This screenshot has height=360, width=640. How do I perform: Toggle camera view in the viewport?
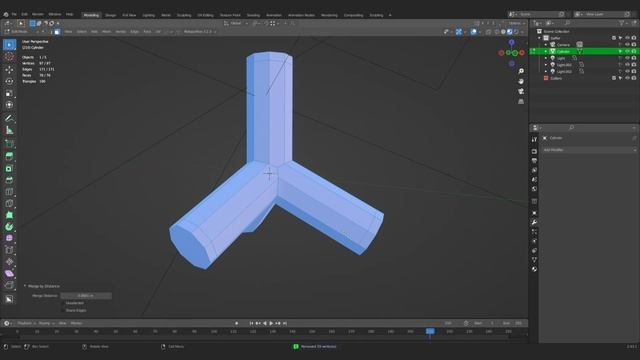pyautogui.click(x=521, y=91)
